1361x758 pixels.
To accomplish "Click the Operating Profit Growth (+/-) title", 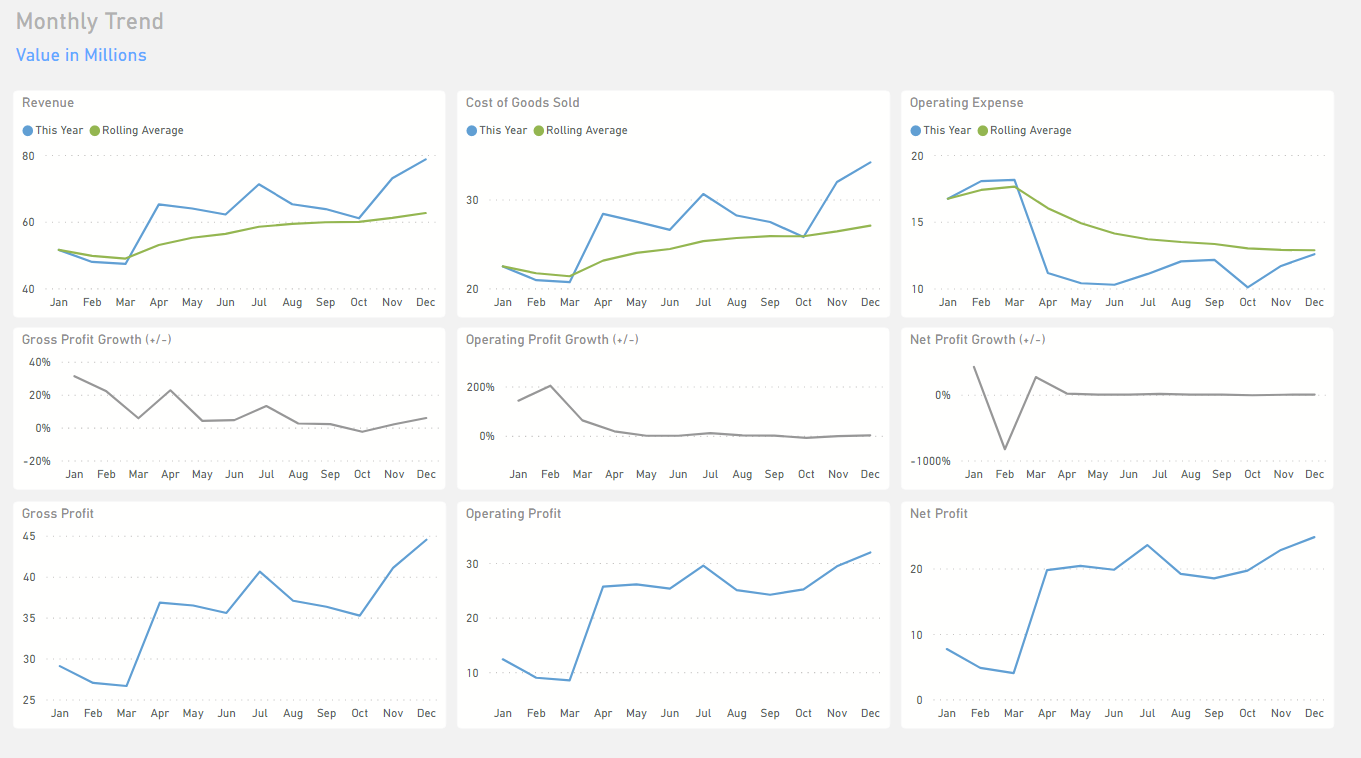I will tap(553, 340).
